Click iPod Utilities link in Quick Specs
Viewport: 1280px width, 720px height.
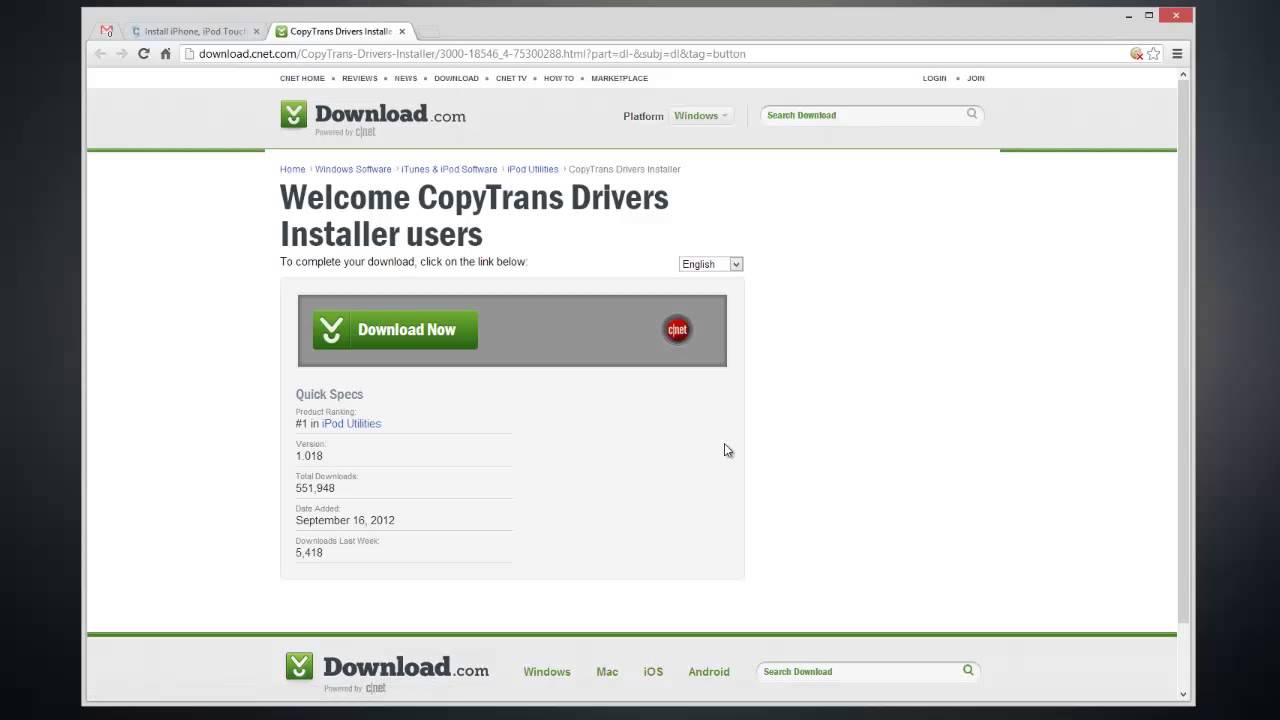pyautogui.click(x=351, y=424)
